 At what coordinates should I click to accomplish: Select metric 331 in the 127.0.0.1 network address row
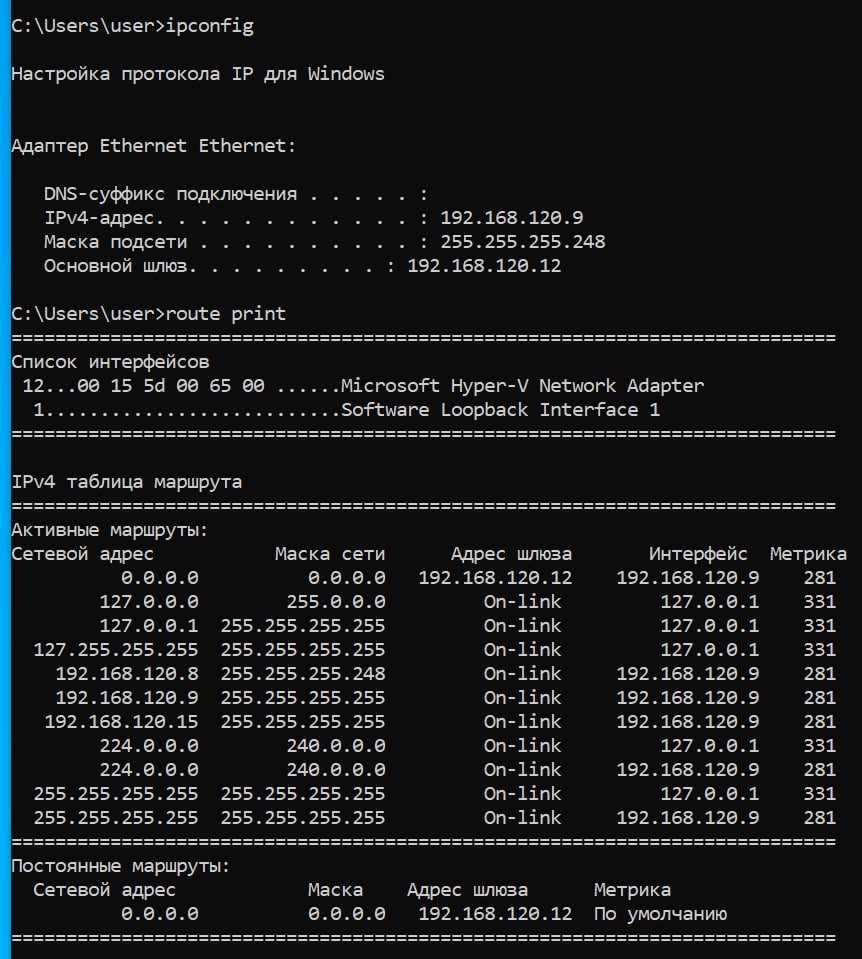819,626
